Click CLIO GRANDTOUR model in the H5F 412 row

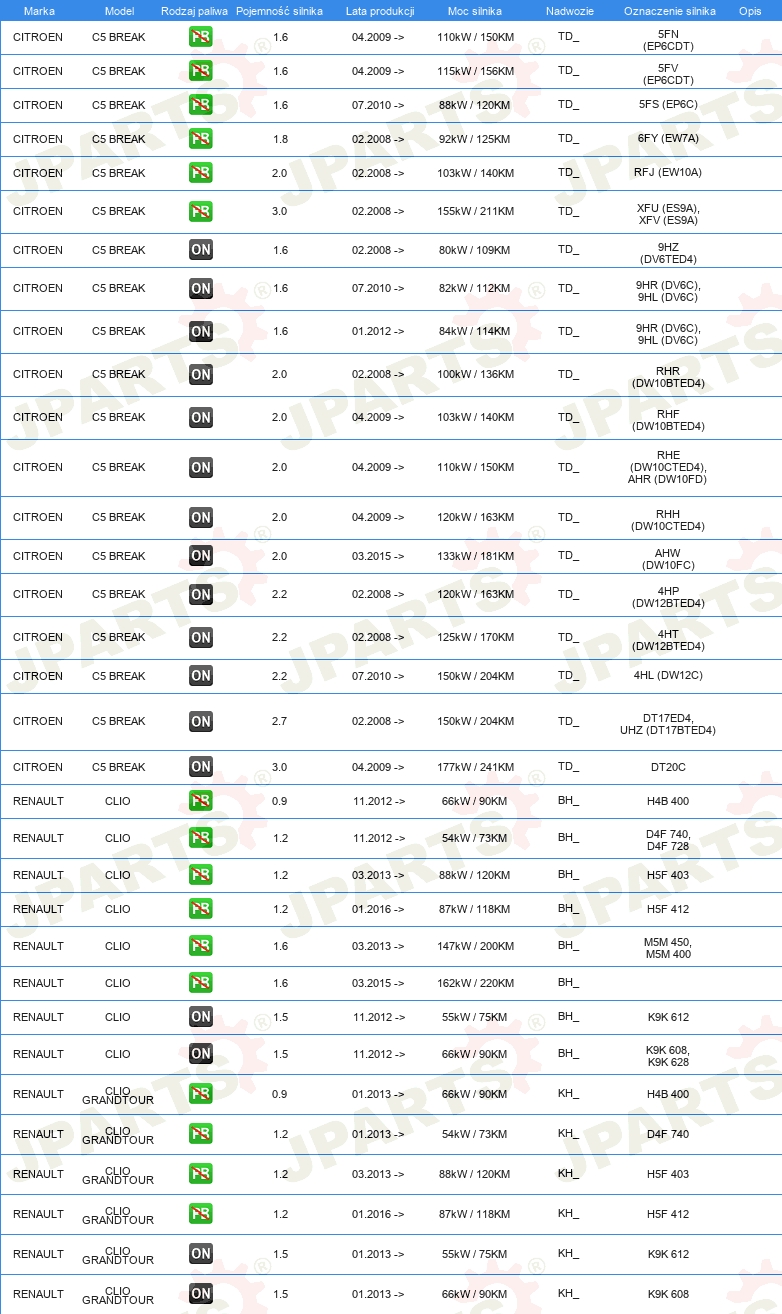point(118,1214)
